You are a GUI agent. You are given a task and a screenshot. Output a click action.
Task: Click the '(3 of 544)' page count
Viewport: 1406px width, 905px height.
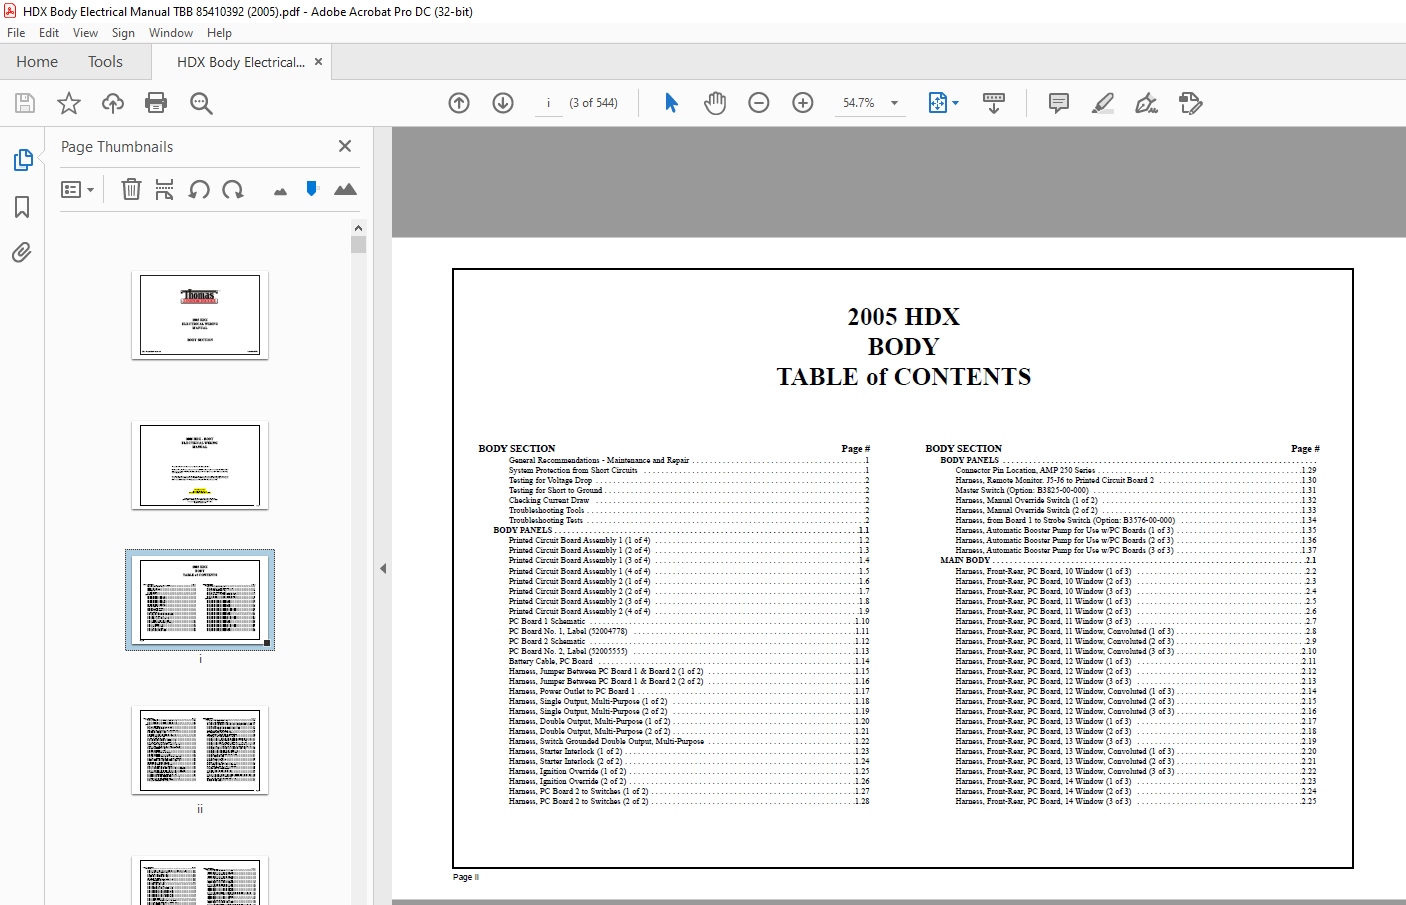click(x=593, y=103)
